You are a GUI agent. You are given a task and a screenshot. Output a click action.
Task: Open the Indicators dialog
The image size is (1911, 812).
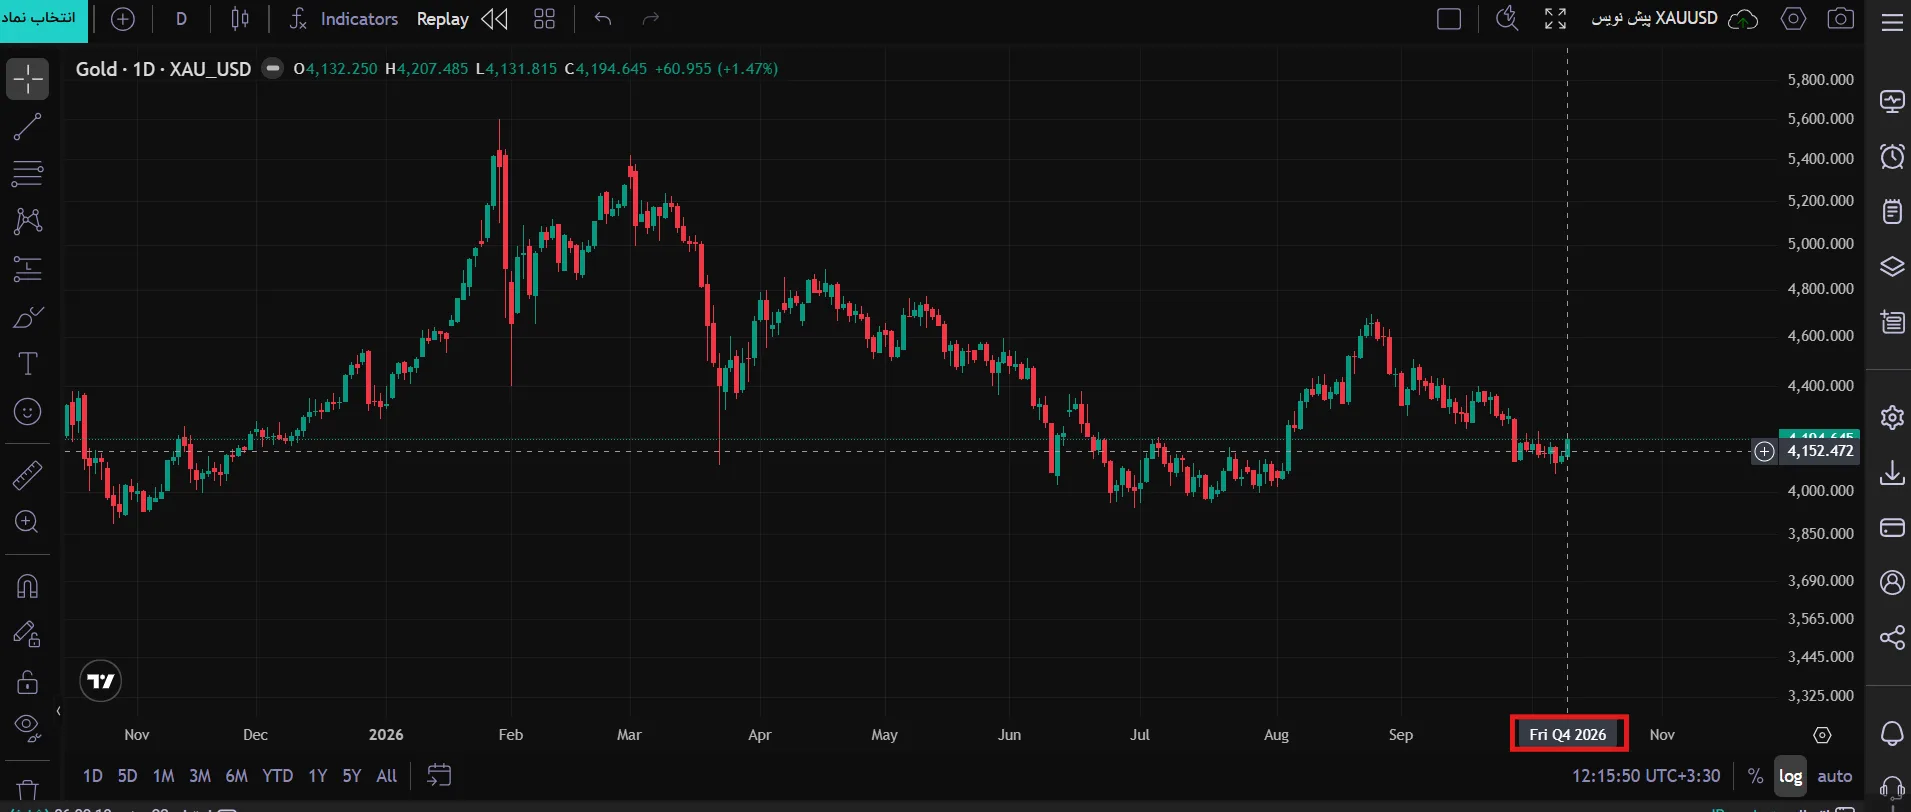[344, 19]
